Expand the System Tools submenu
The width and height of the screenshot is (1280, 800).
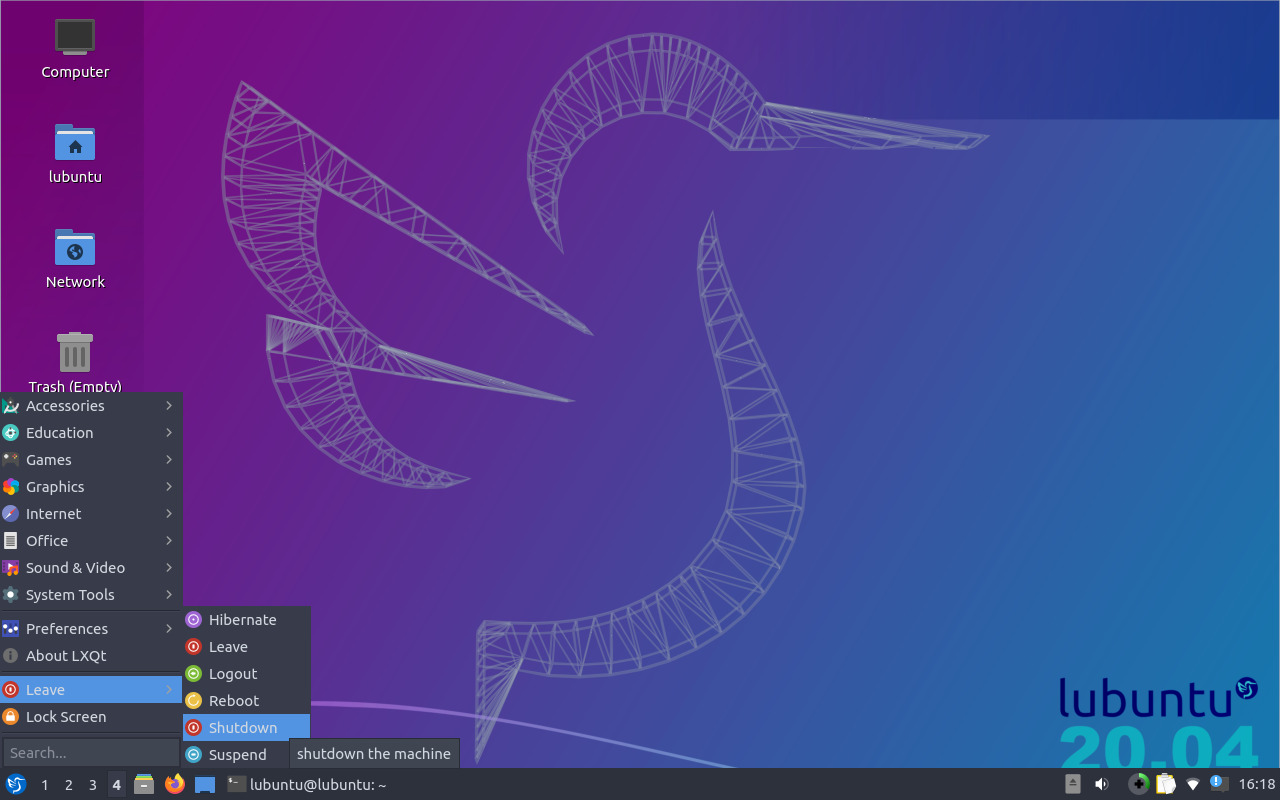tap(90, 595)
